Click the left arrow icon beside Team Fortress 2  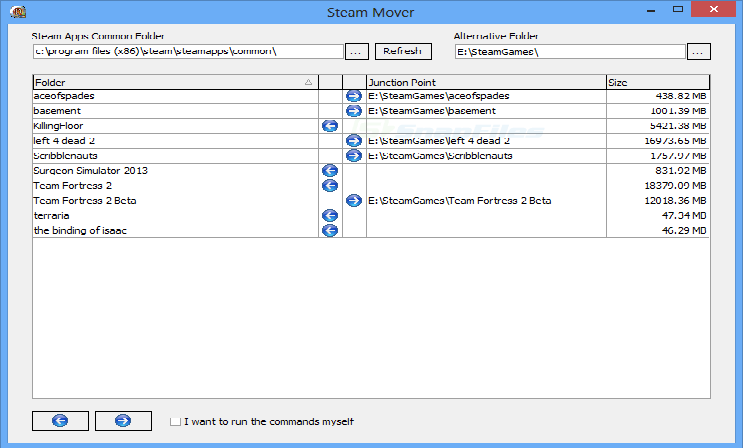tap(330, 186)
